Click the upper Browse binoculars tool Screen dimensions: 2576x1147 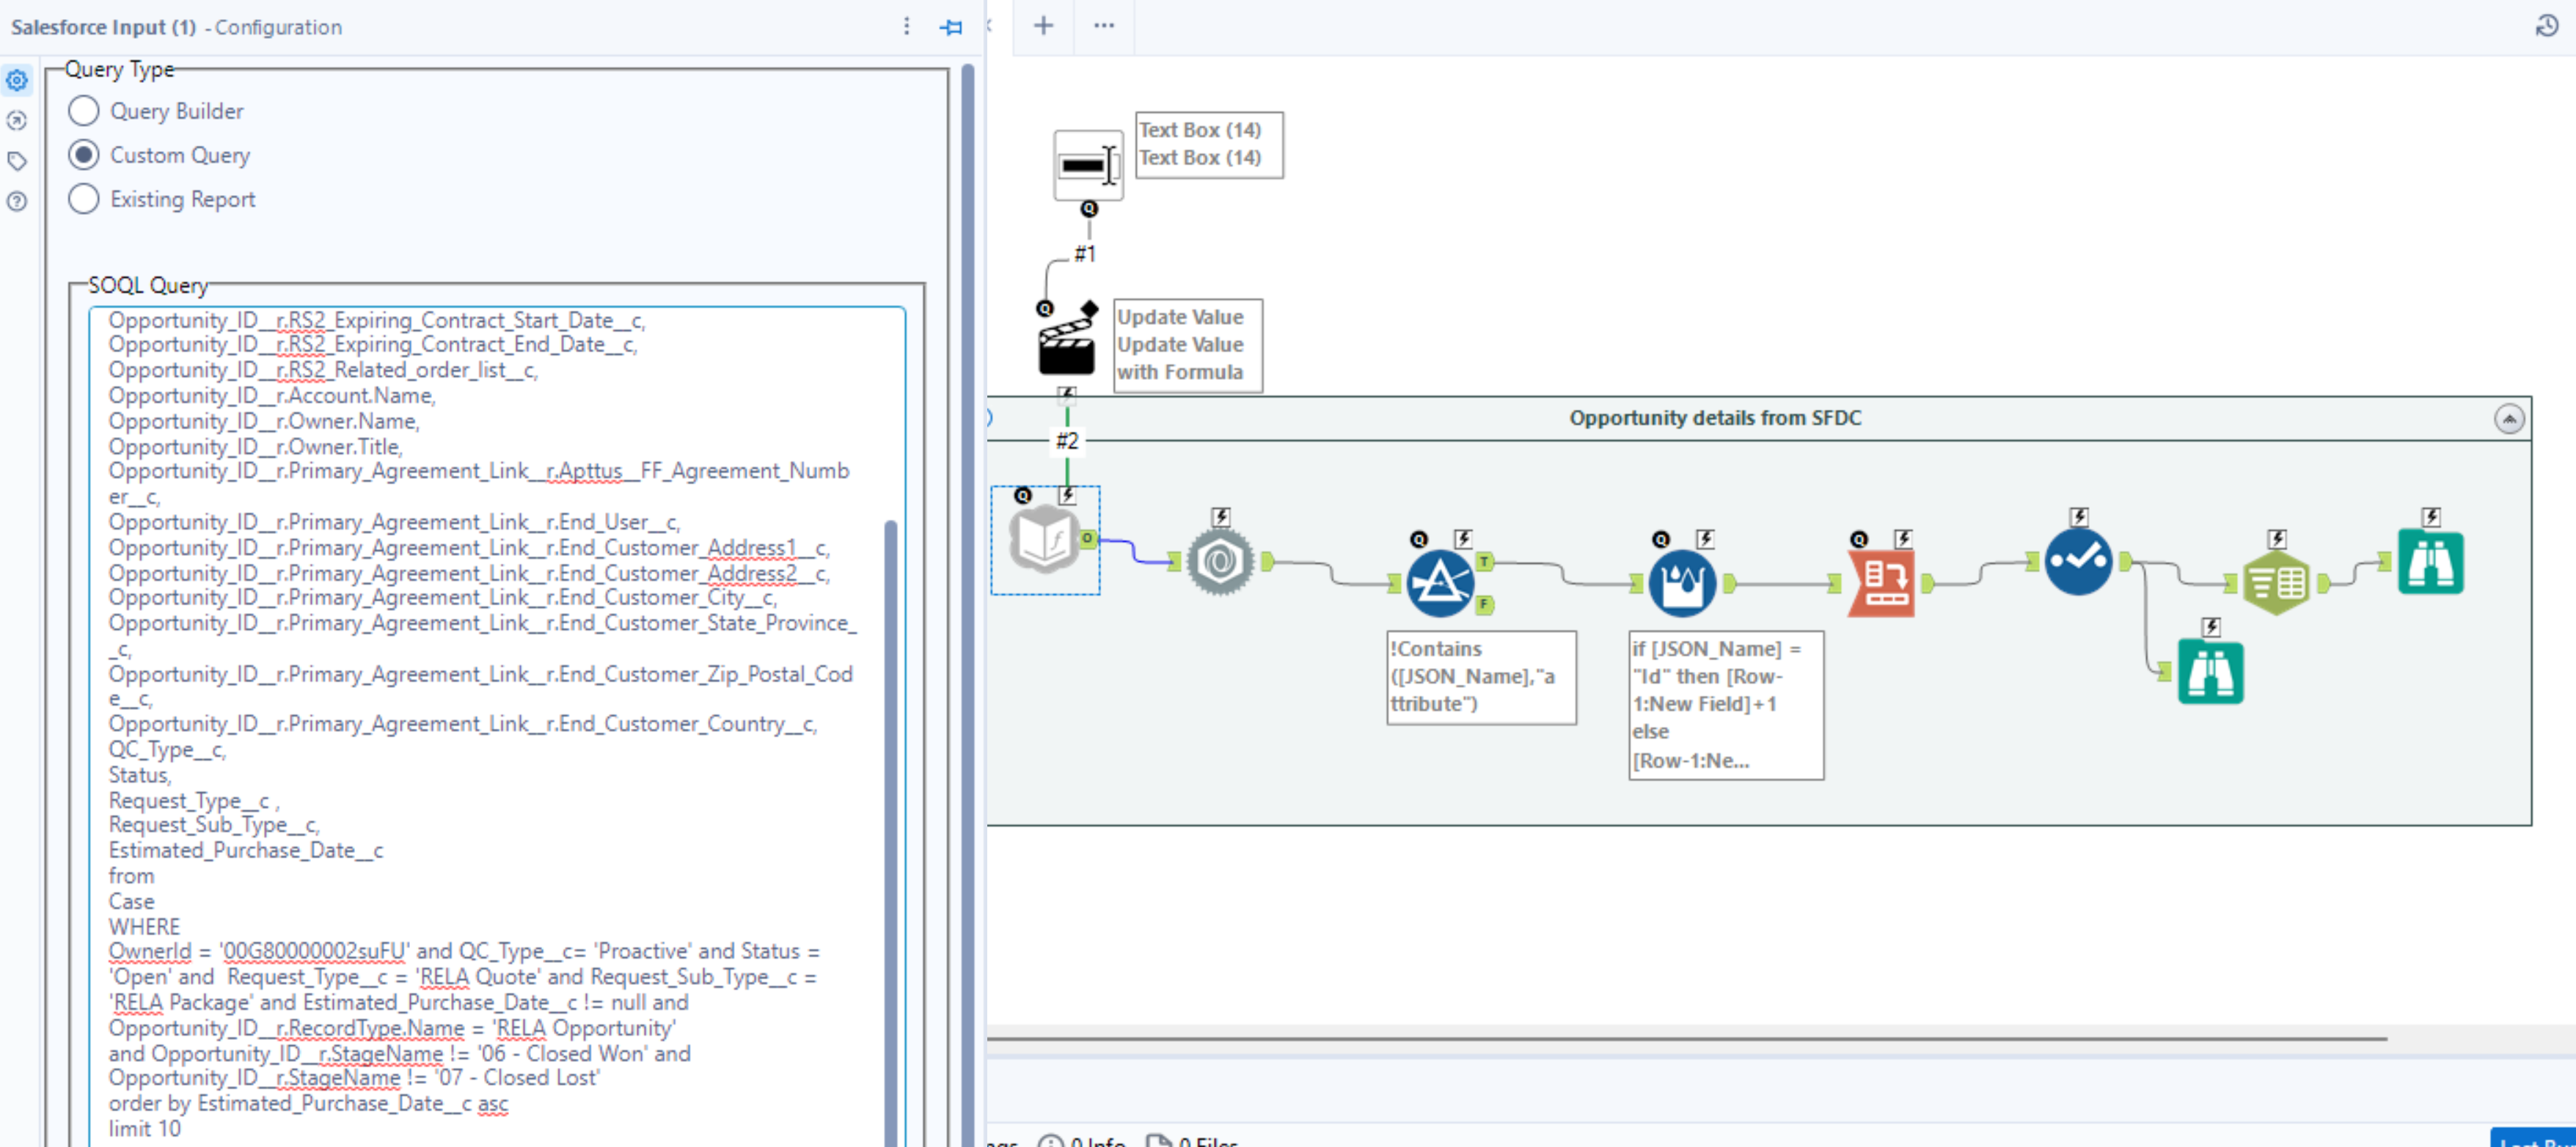click(2430, 562)
